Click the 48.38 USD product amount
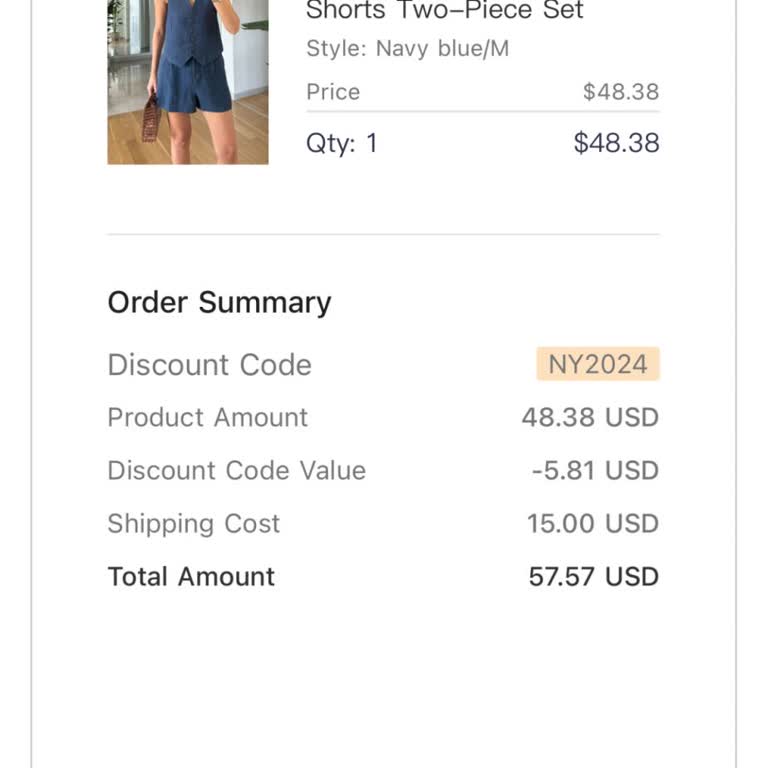Viewport: 768px width, 768px height. 590,417
